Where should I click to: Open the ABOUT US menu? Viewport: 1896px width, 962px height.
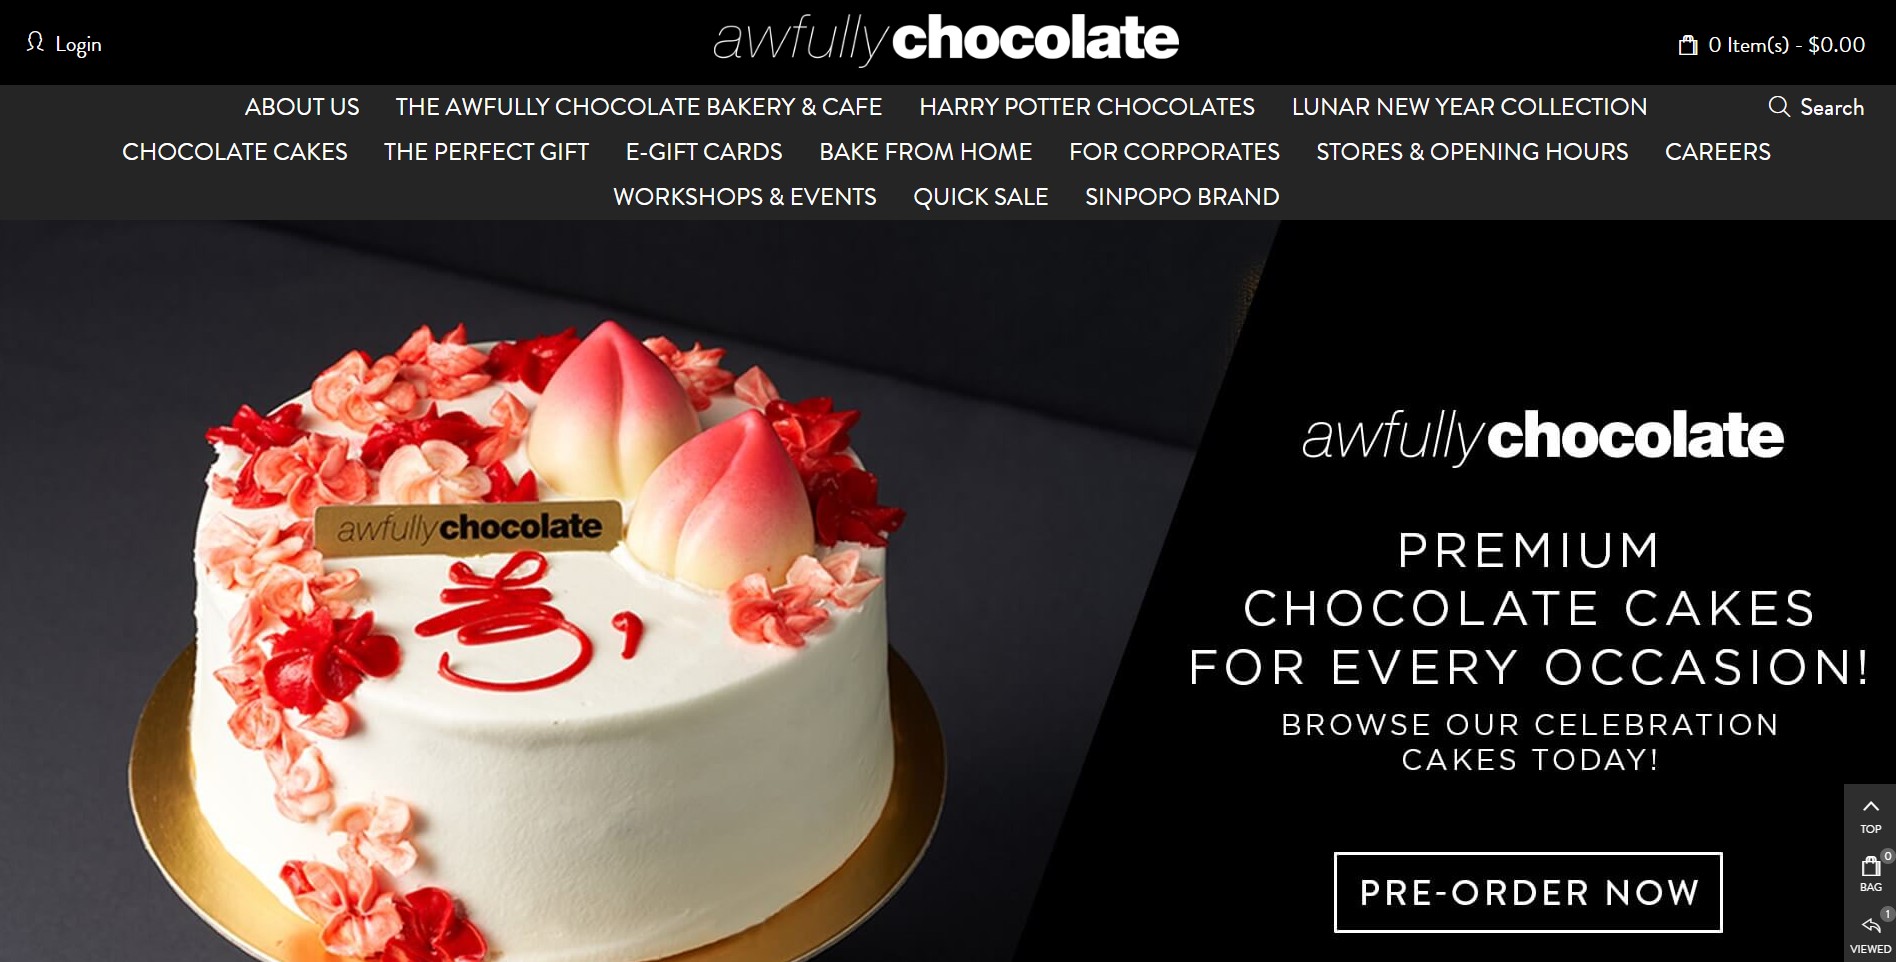(302, 107)
